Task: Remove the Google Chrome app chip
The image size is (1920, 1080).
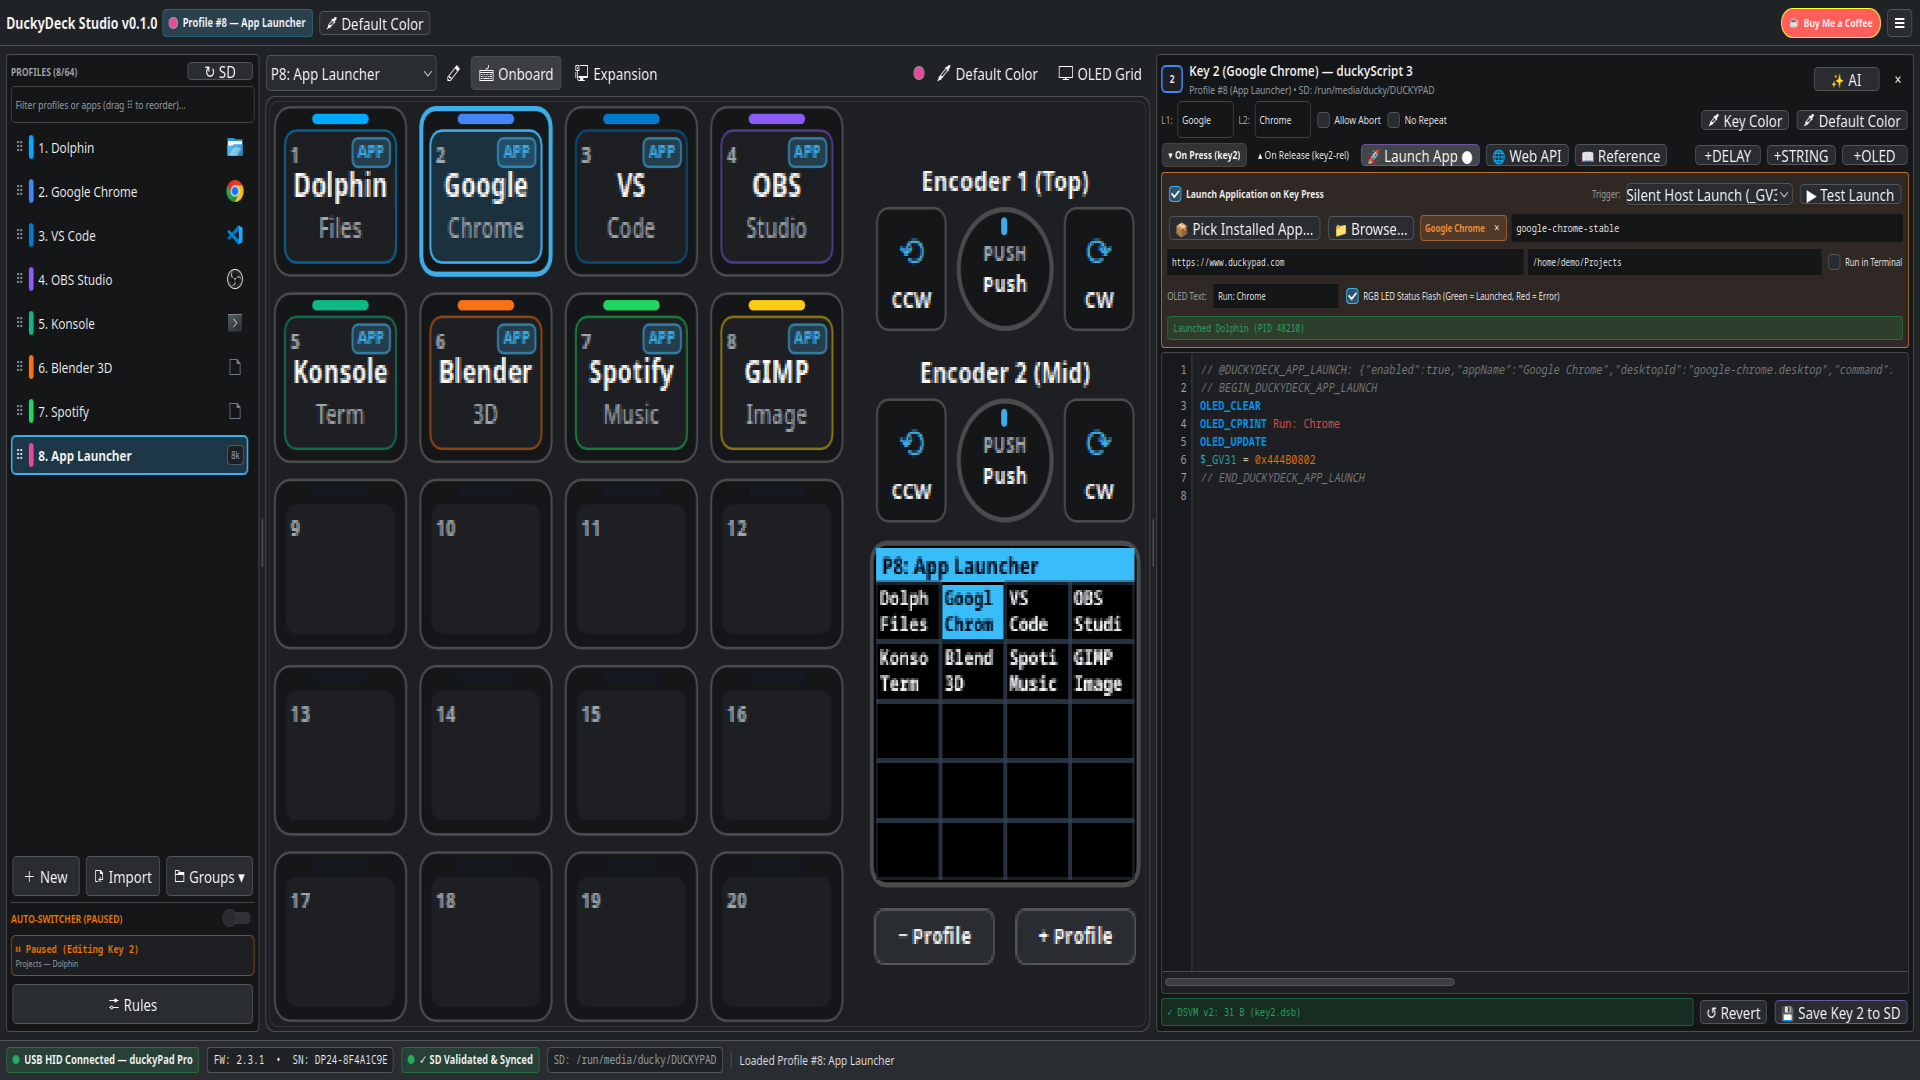Action: click(1496, 228)
